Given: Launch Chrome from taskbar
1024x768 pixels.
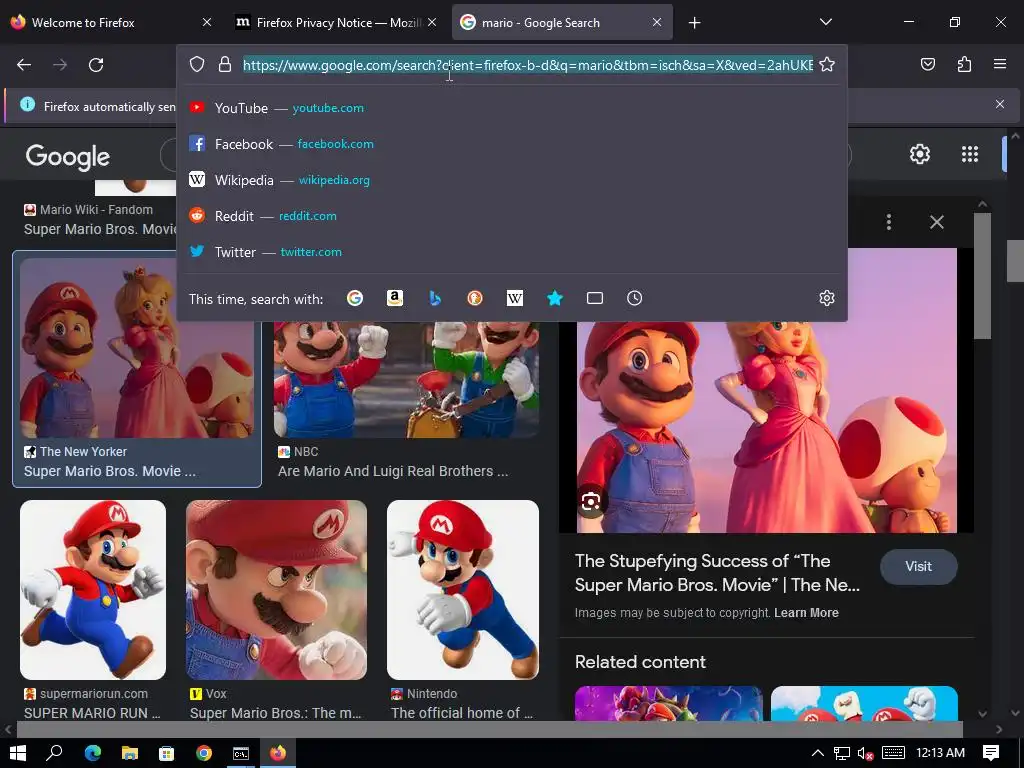Looking at the screenshot, I should click(204, 753).
